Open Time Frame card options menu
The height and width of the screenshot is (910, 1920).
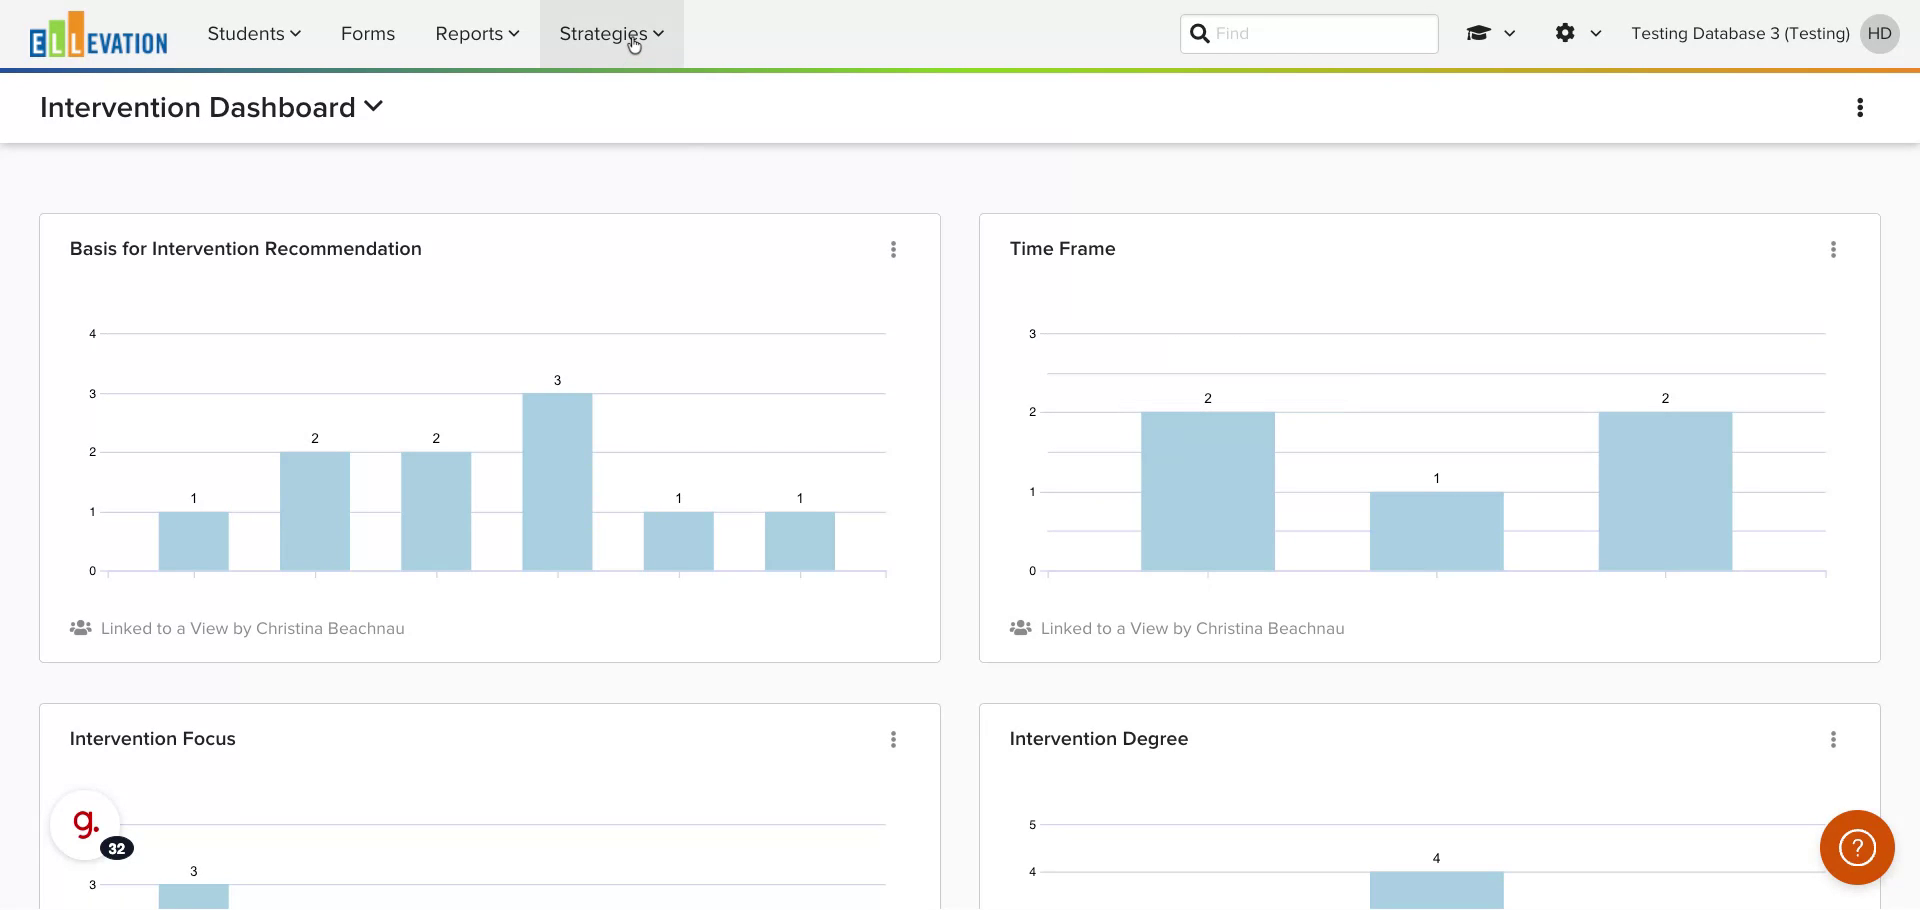(1832, 250)
